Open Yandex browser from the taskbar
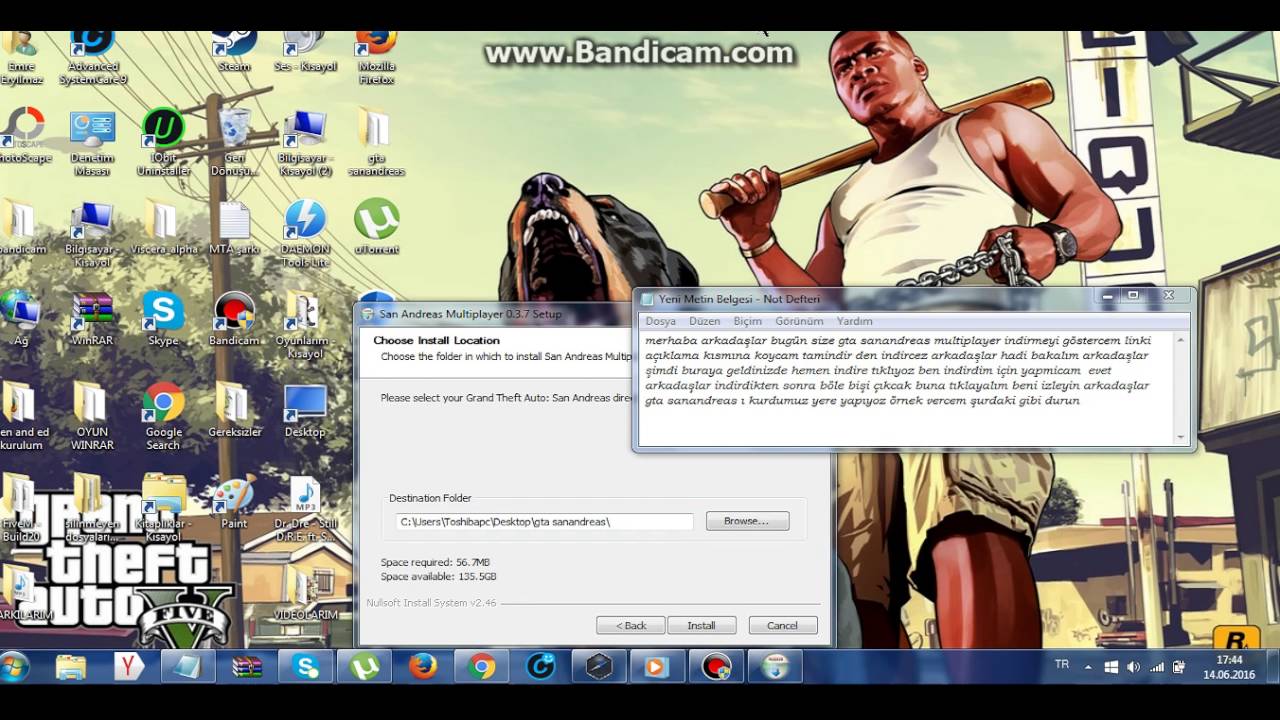 point(129,666)
